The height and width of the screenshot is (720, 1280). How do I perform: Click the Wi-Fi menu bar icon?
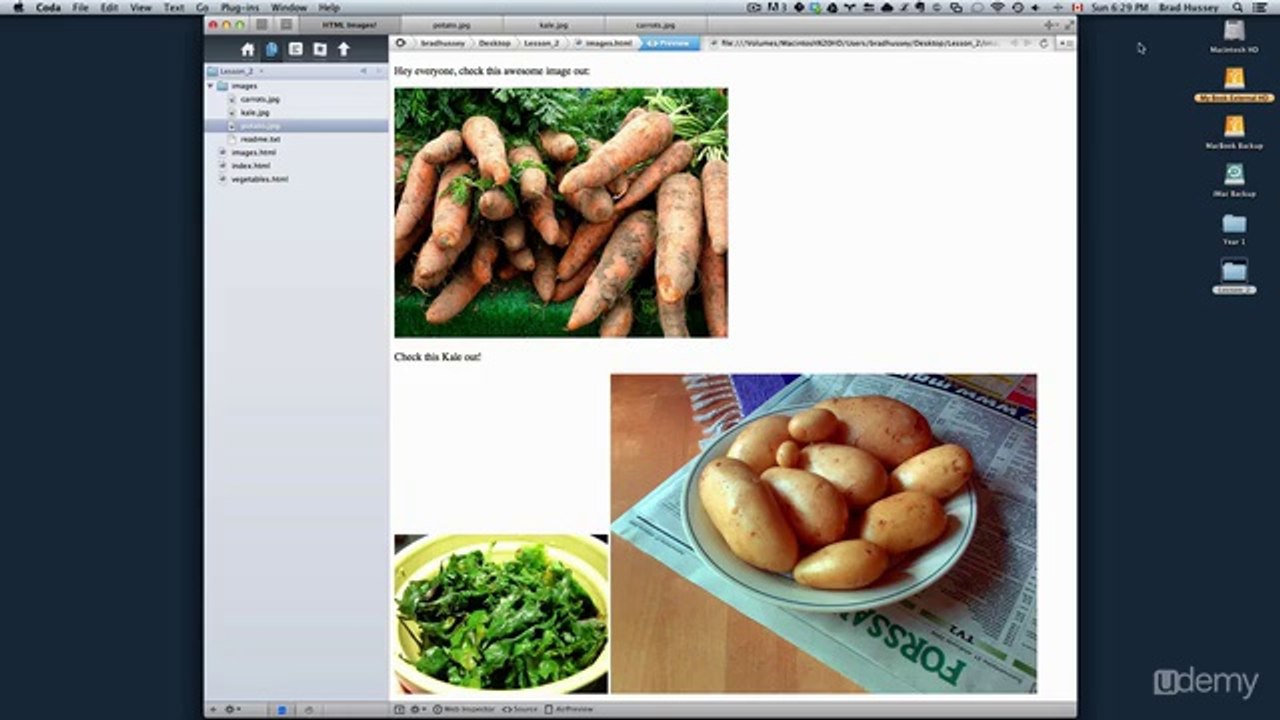999,7
